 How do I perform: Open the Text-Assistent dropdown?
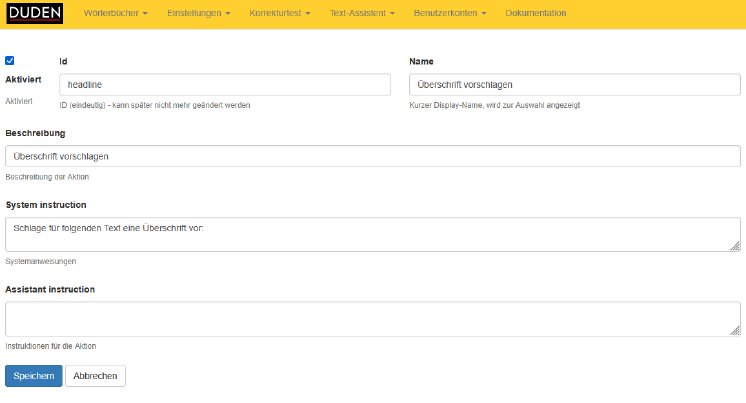pos(362,13)
